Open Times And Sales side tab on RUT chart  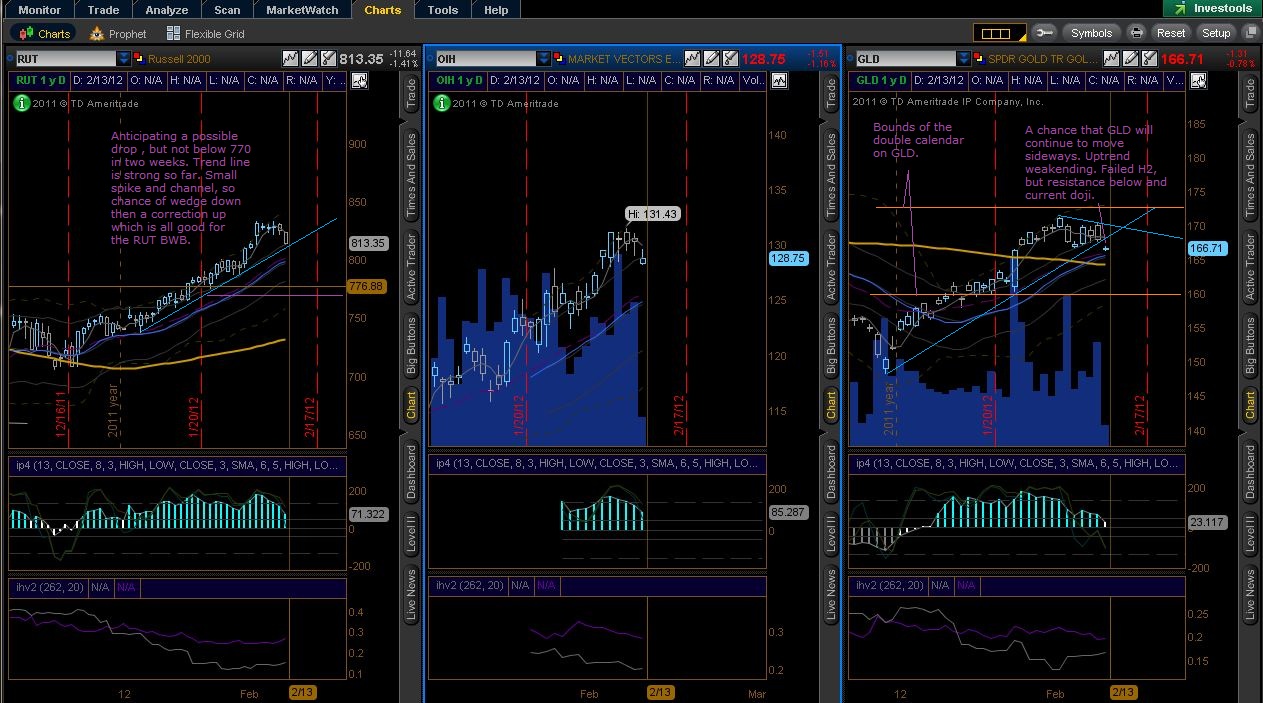[411, 176]
